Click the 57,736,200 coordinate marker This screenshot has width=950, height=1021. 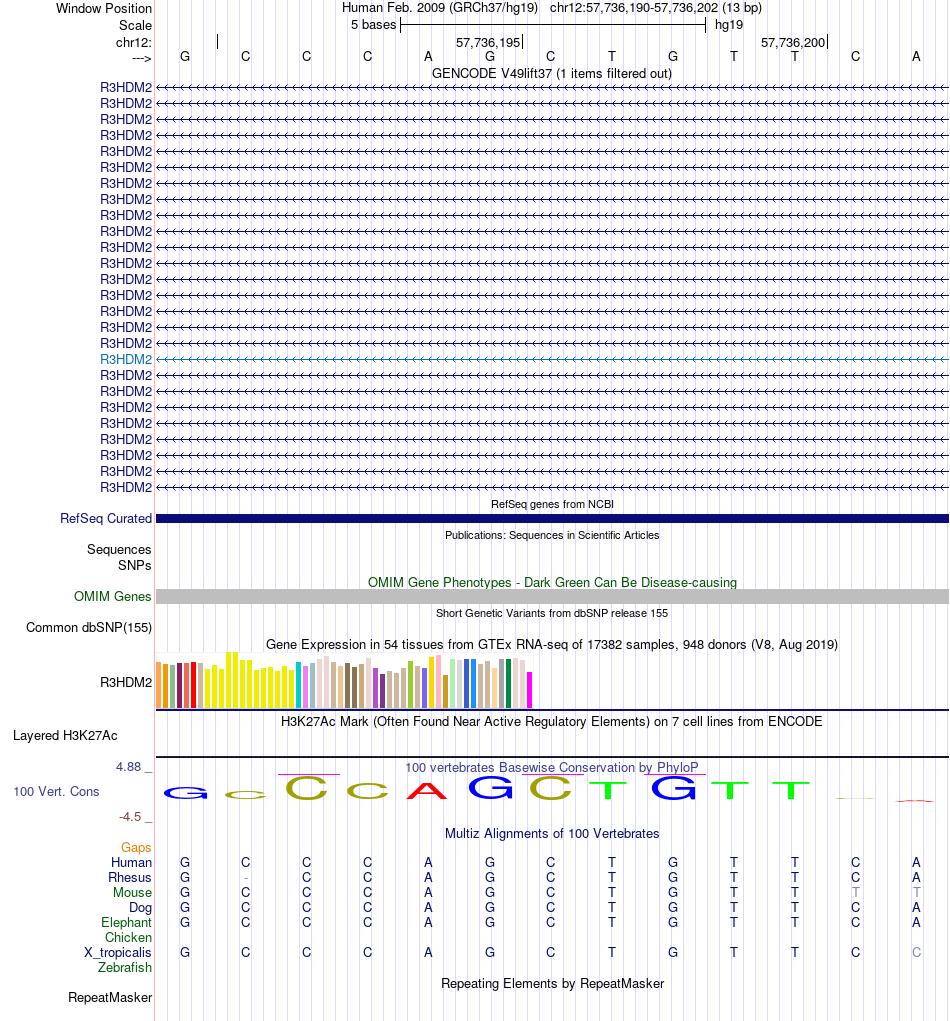tap(792, 42)
